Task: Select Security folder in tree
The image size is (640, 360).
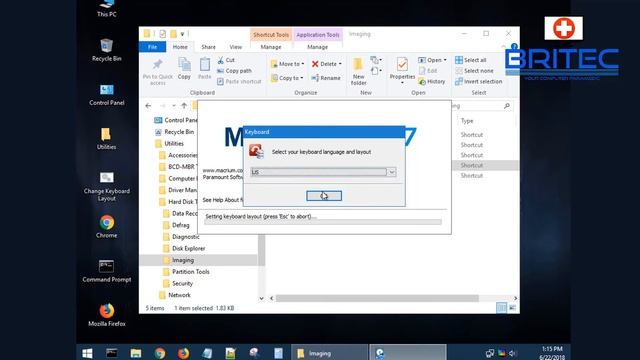Action: click(182, 283)
